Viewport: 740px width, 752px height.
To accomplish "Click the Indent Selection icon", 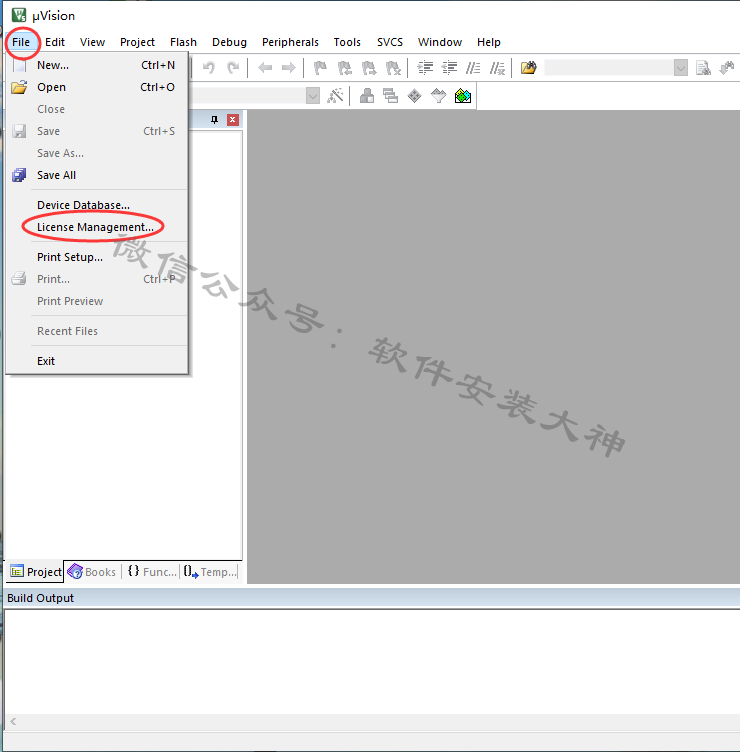I will point(425,68).
